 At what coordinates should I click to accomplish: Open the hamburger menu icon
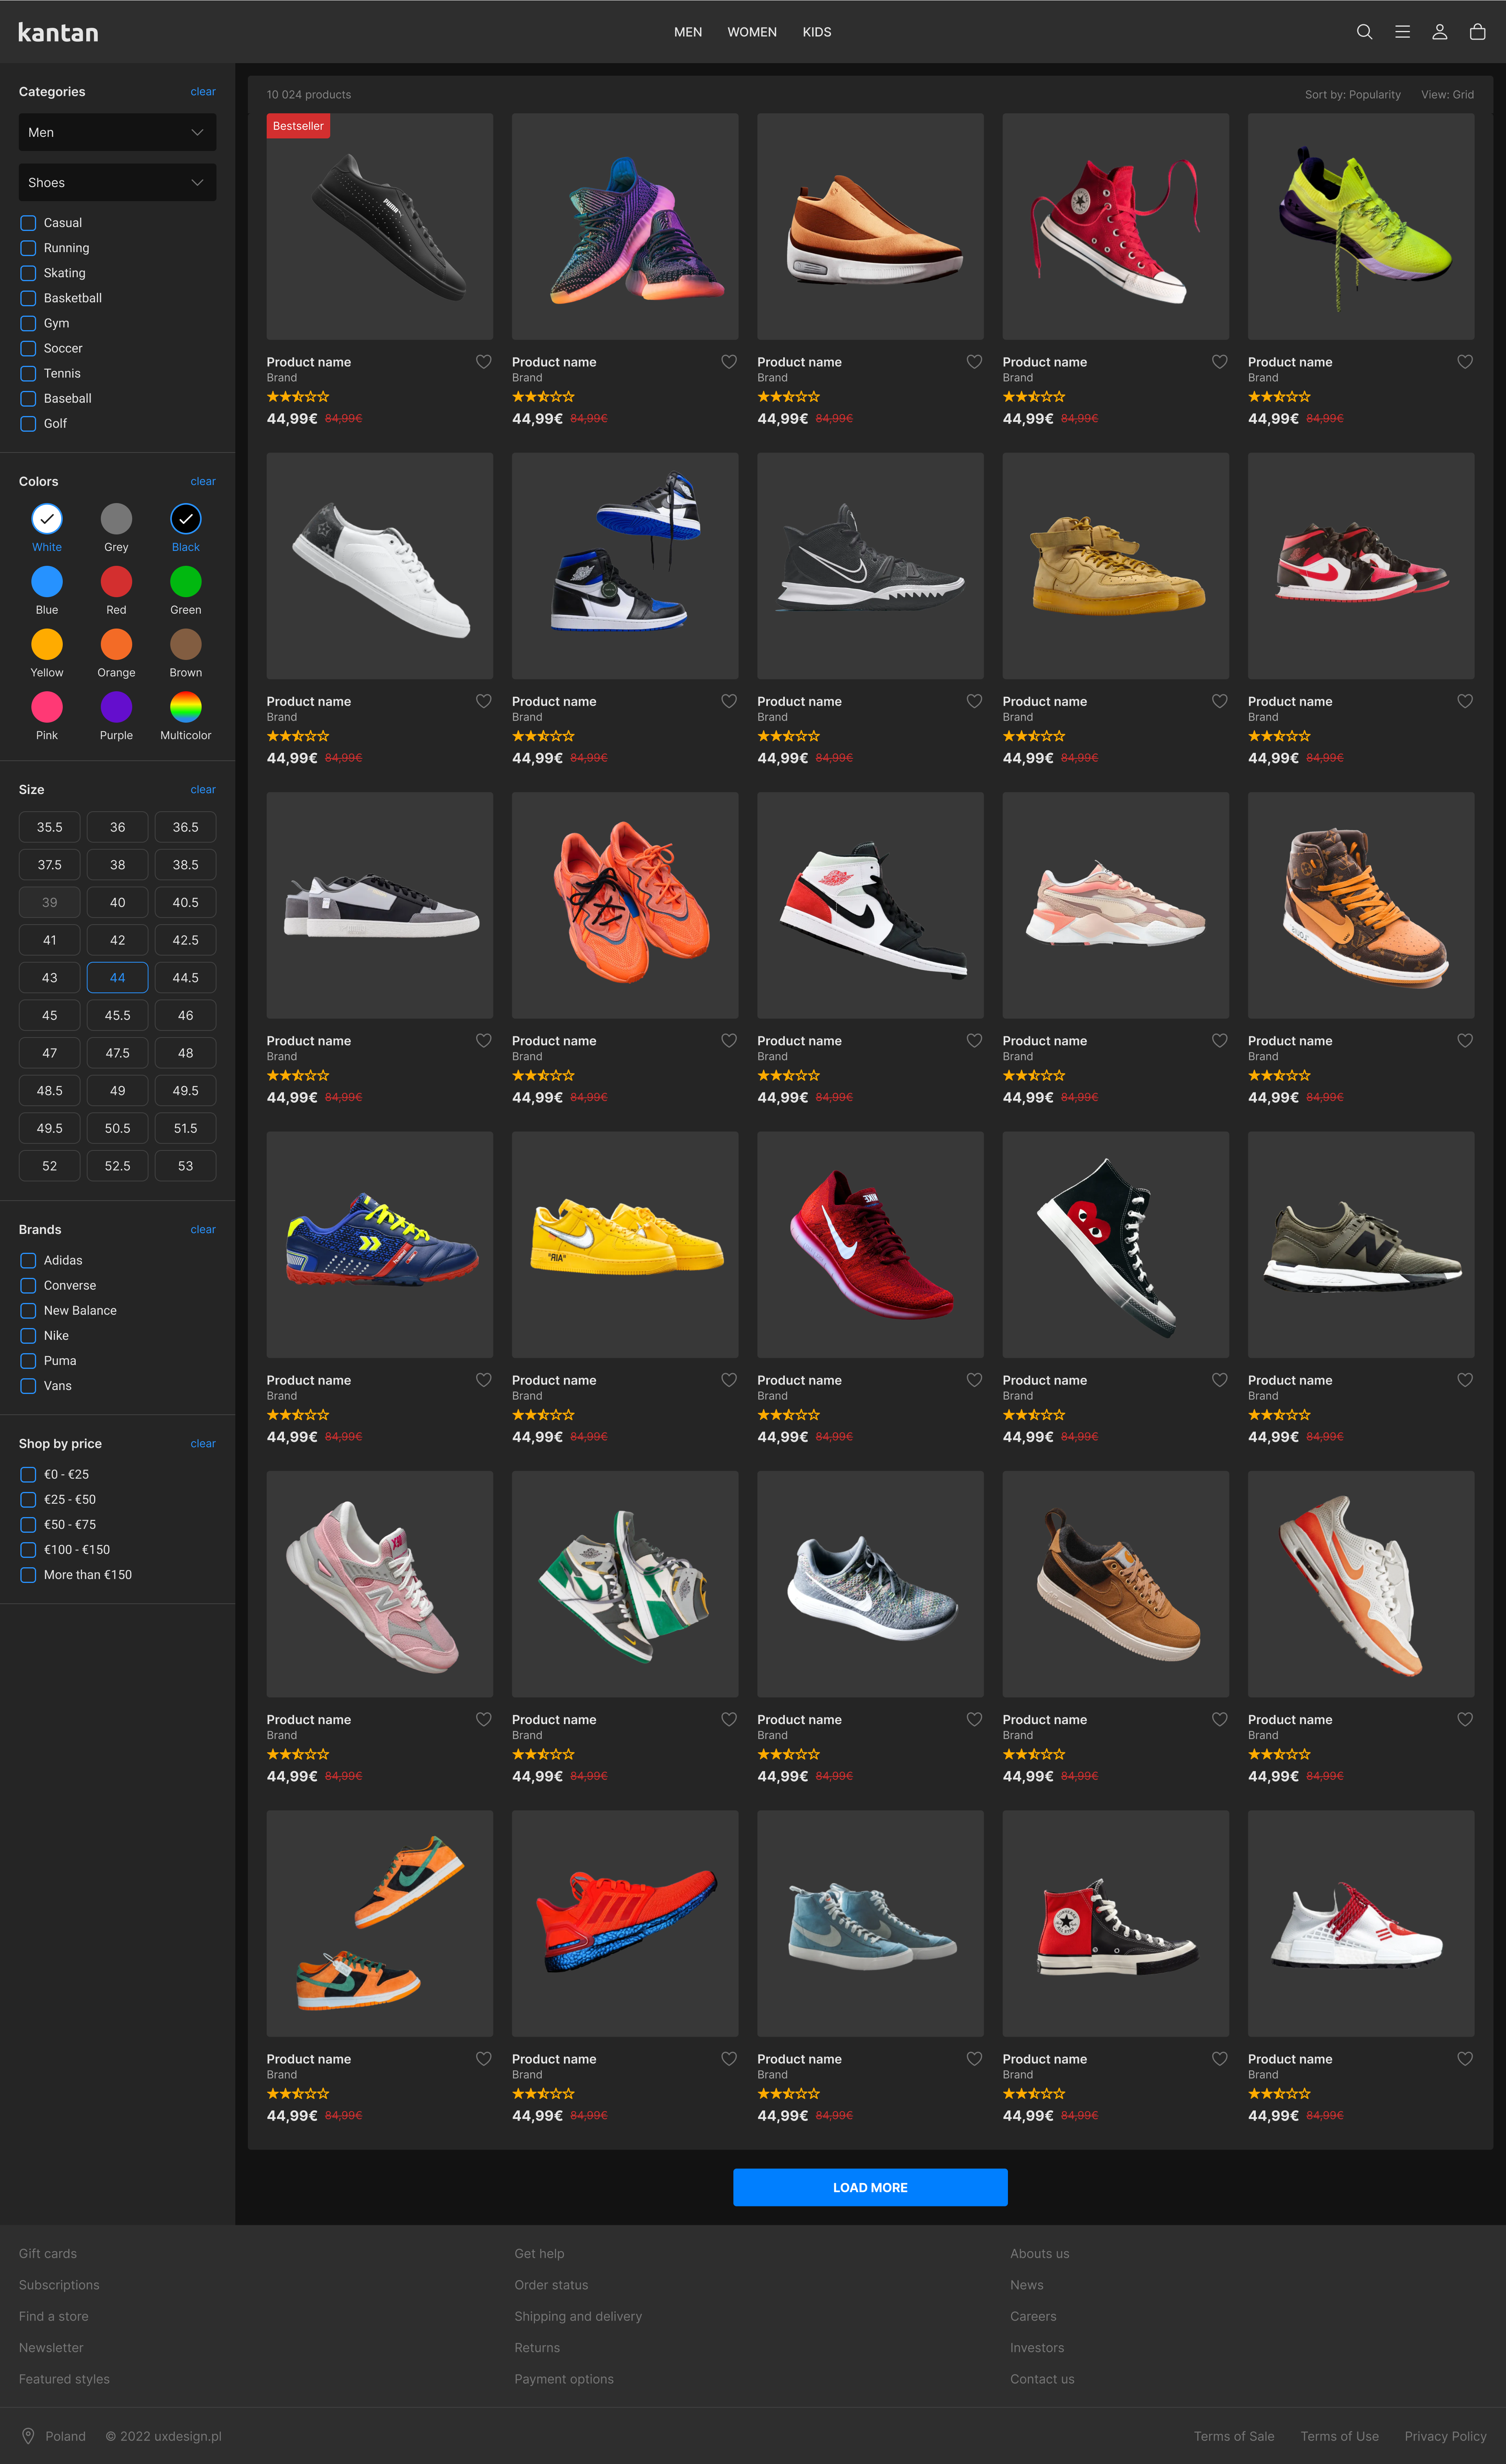click(1402, 32)
